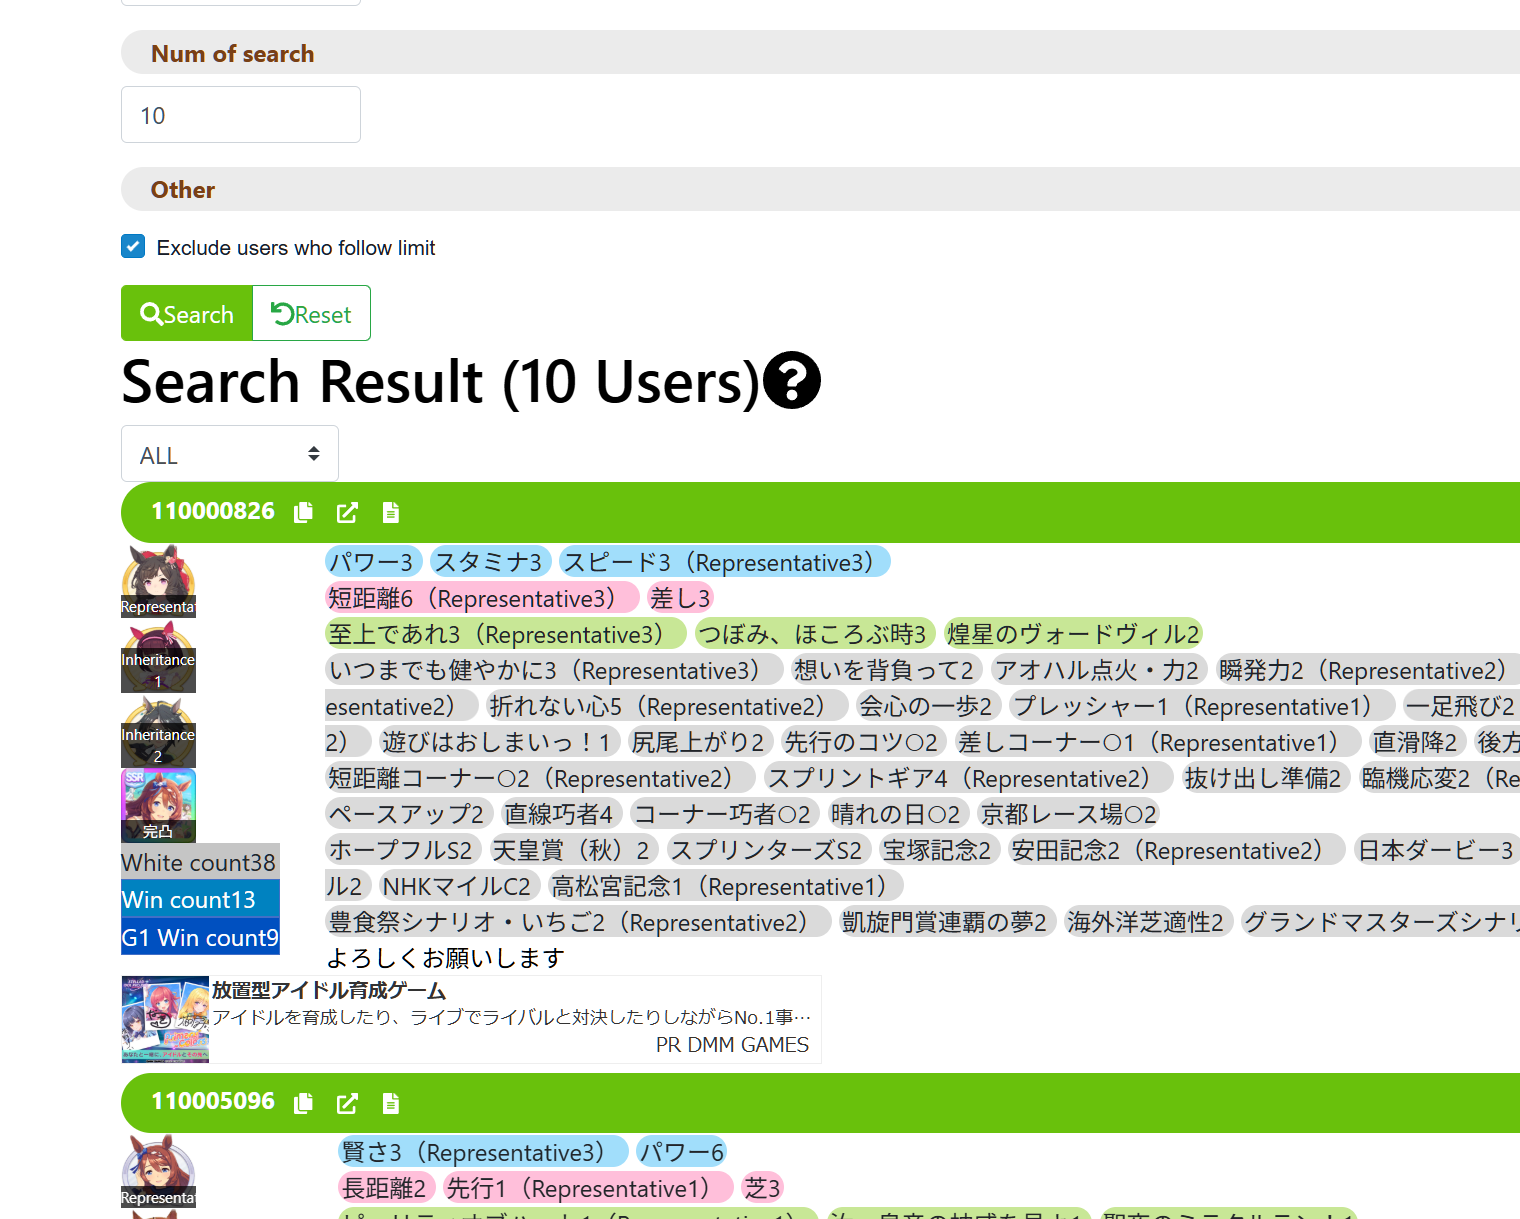Select the プレッシャー1 (Representative1) tag
This screenshot has height=1219, width=1520.
click(1202, 706)
